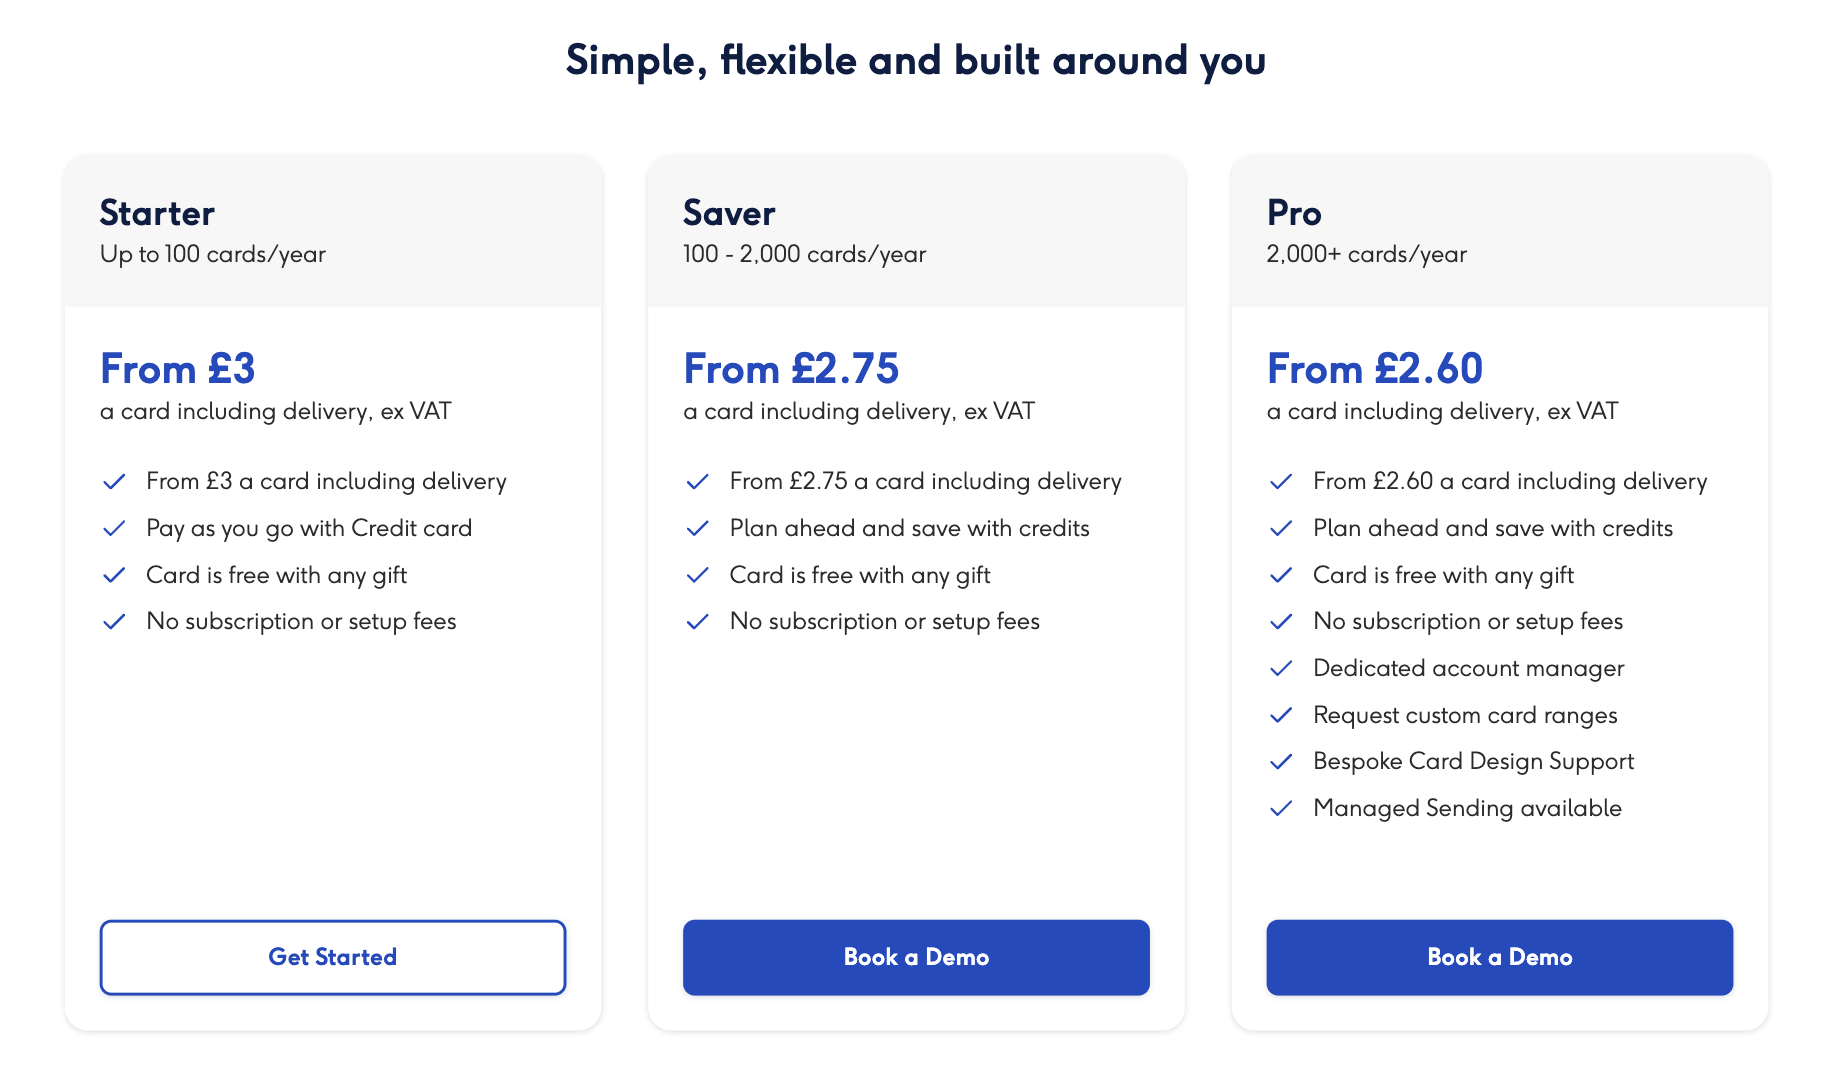Click checkmark next to Managed Sending available
Viewport: 1838px width, 1068px height.
[x=1281, y=809]
